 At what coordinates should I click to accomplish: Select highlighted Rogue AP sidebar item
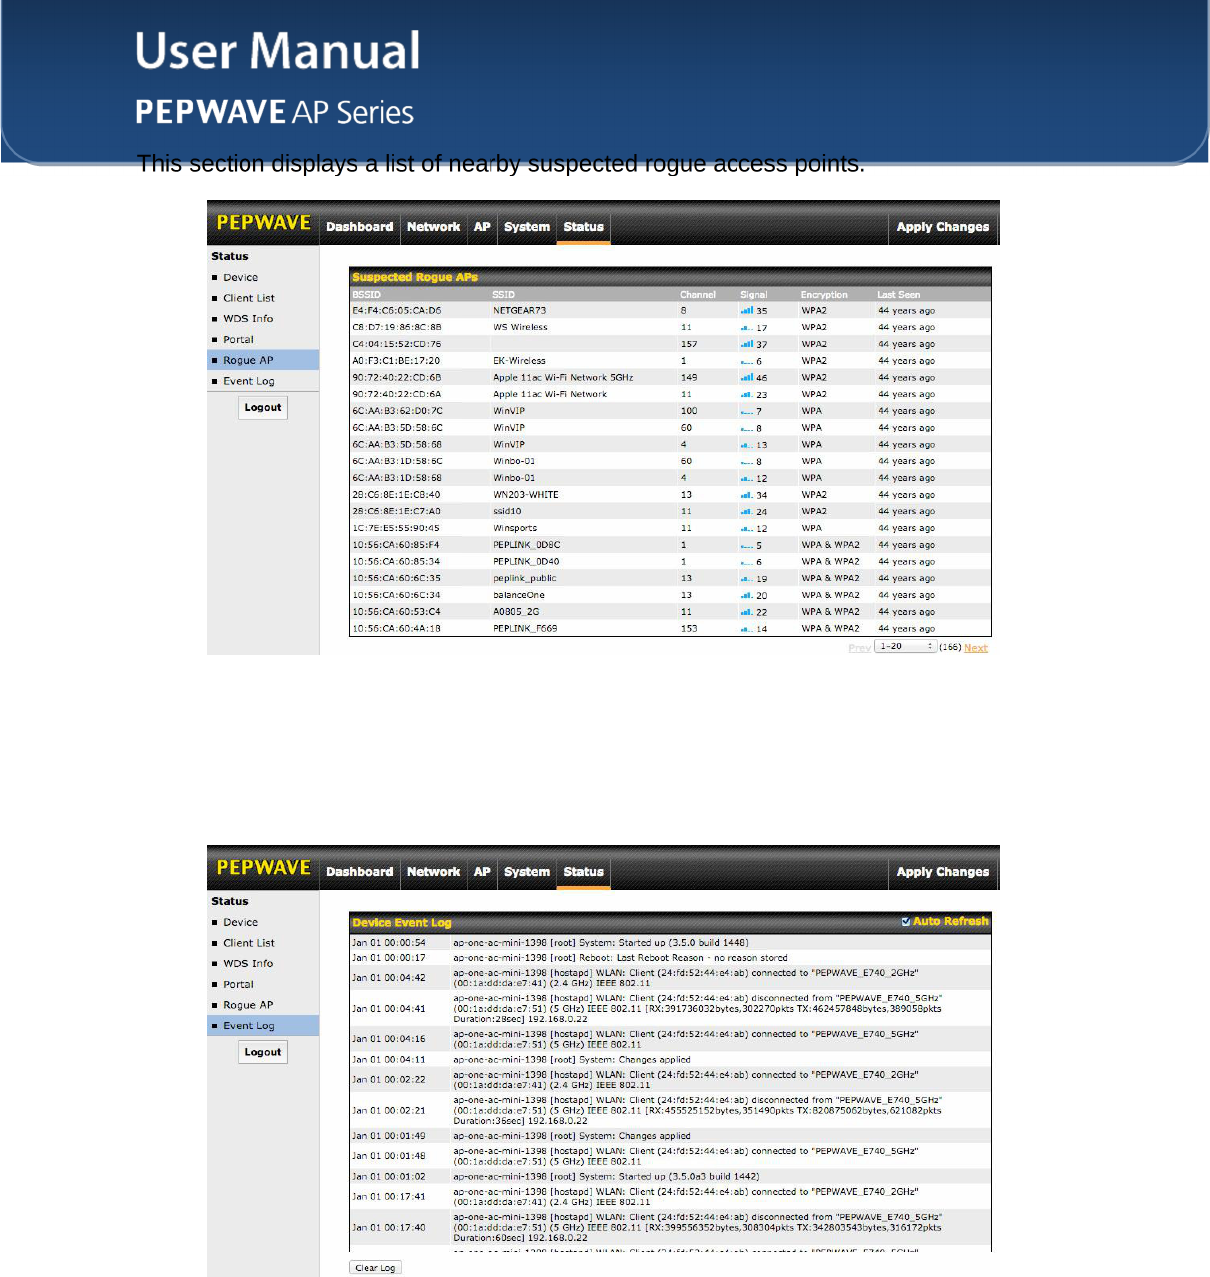[263, 360]
